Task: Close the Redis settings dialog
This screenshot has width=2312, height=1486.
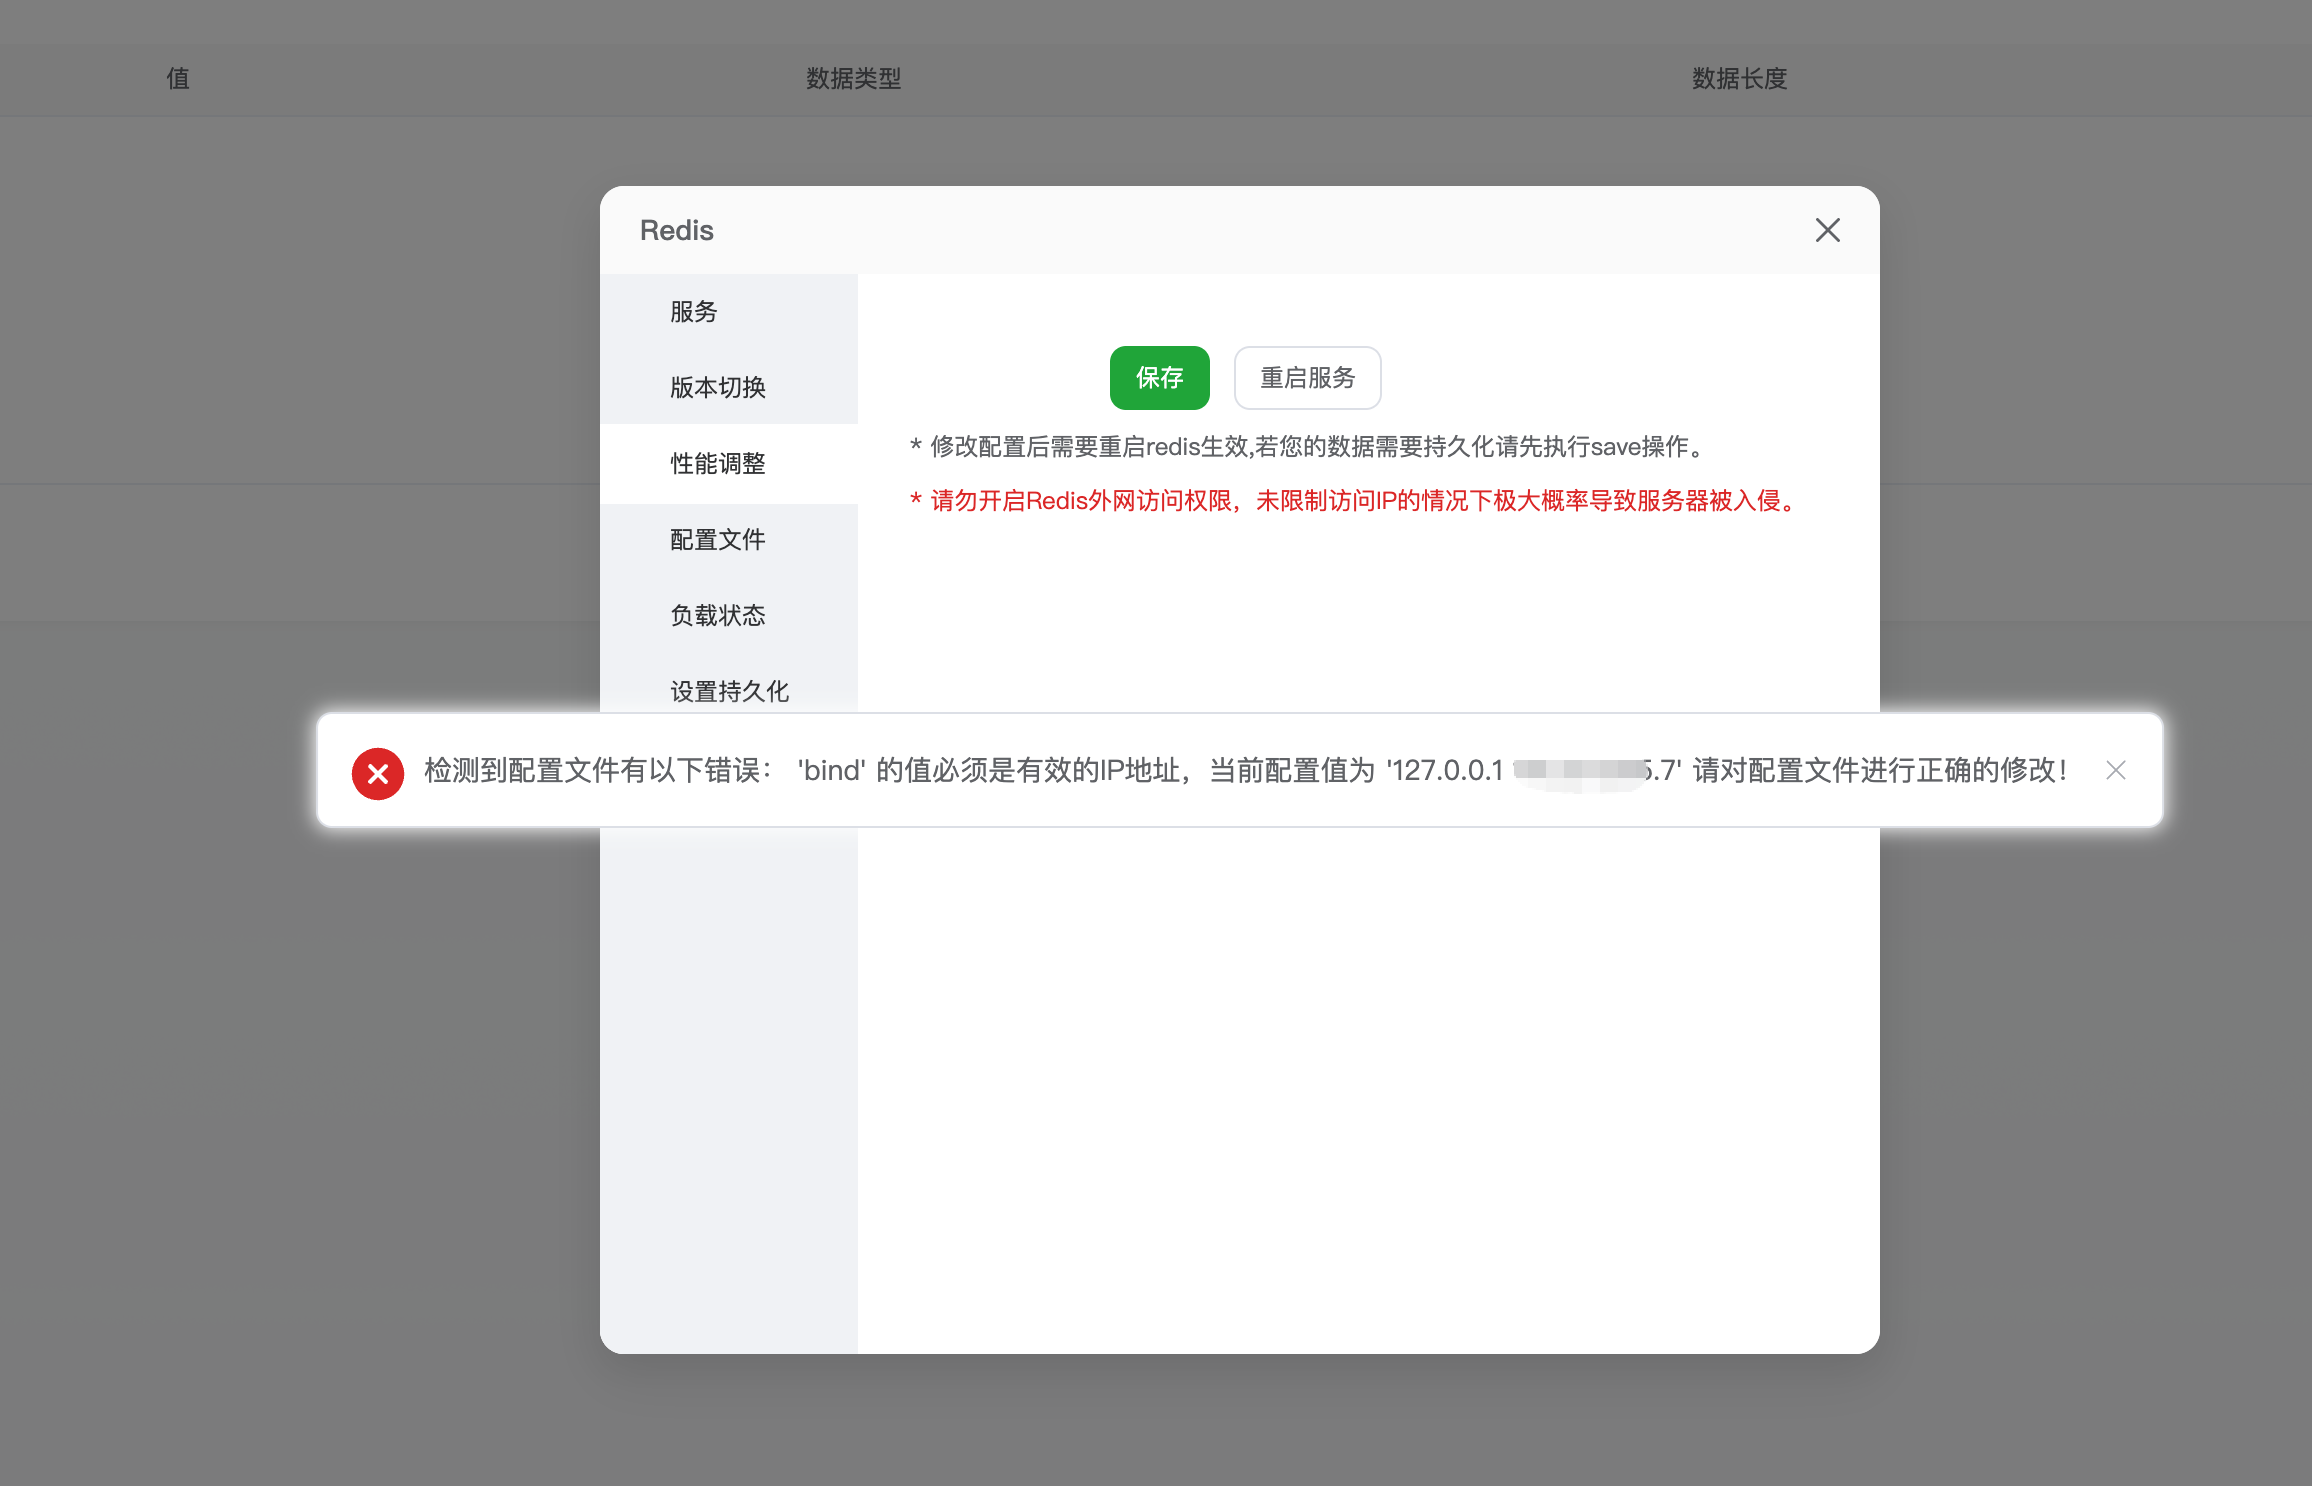Action: point(1827,230)
